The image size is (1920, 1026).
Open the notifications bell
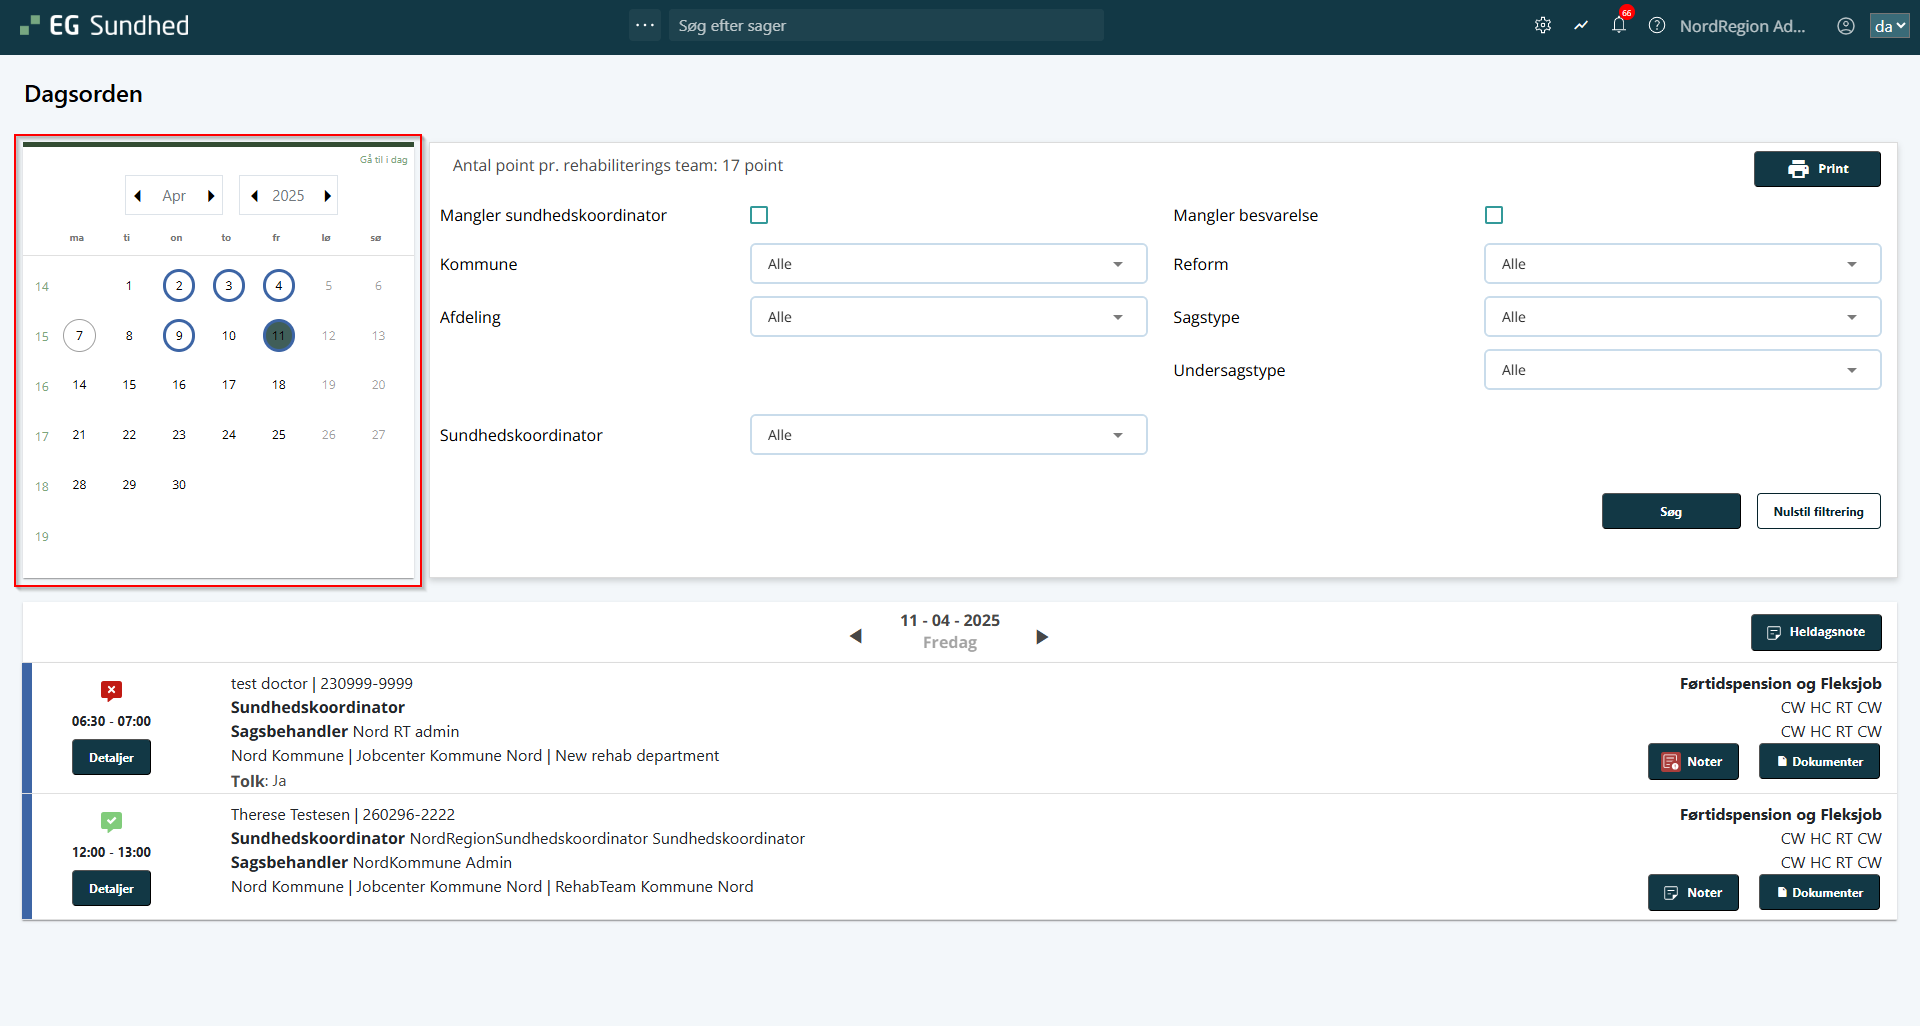tap(1619, 26)
